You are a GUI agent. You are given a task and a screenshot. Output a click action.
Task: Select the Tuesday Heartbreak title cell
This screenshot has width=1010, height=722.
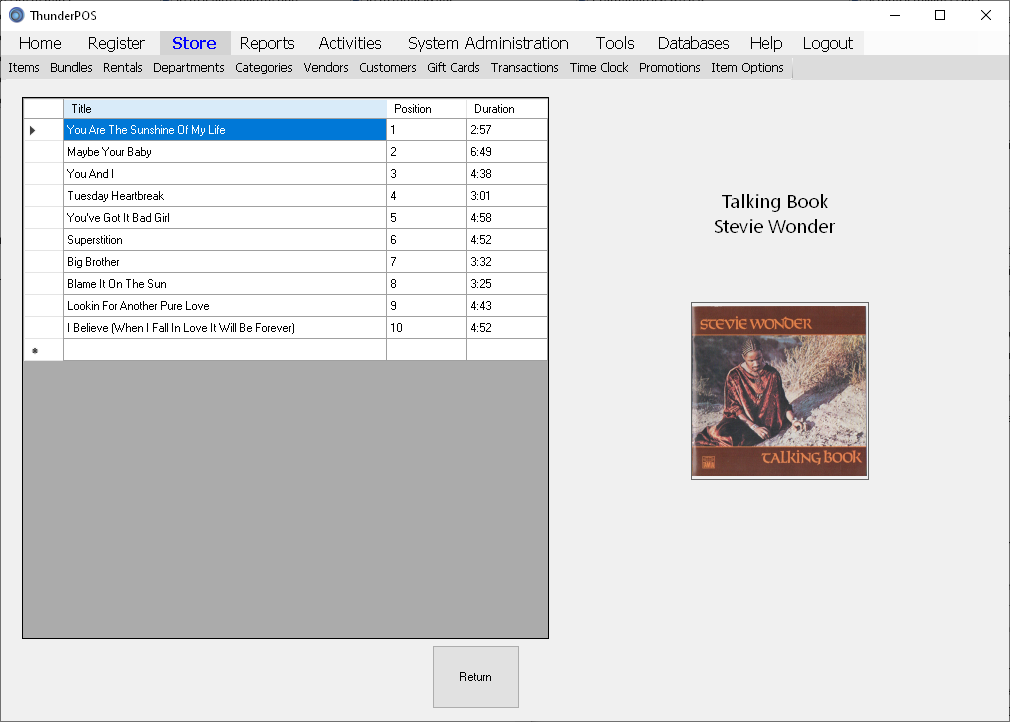pos(225,196)
